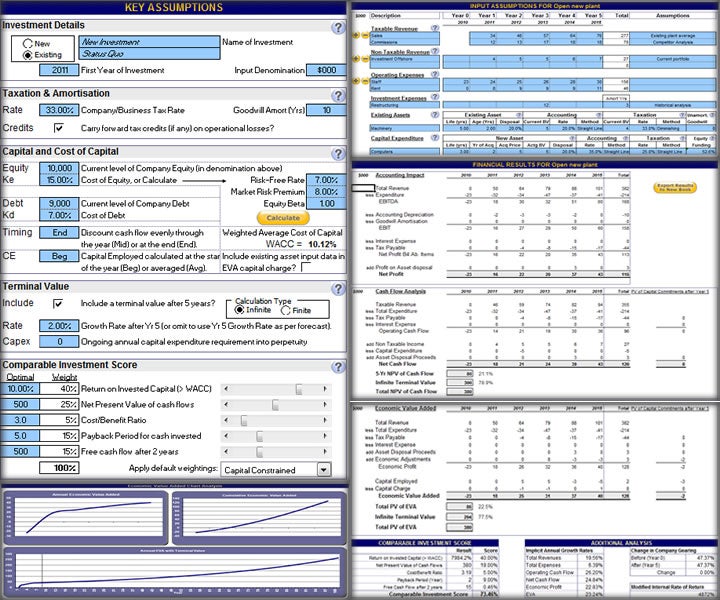Screen dimensions: 720x600
Task: Click the Equity 10,000 field
Action: (x=59, y=168)
